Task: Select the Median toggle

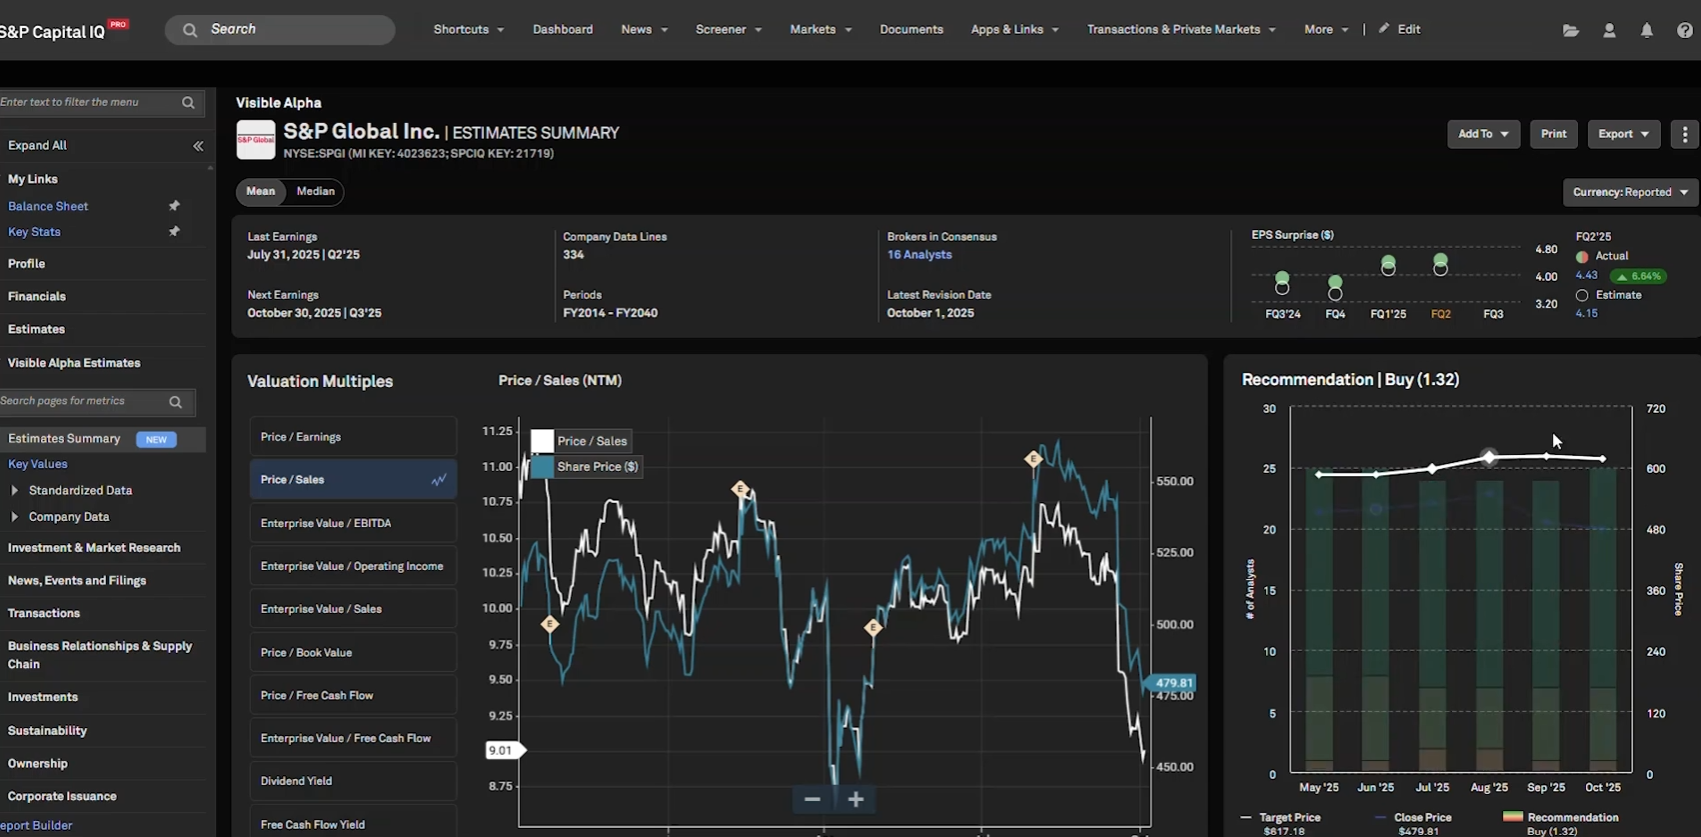Action: click(315, 191)
